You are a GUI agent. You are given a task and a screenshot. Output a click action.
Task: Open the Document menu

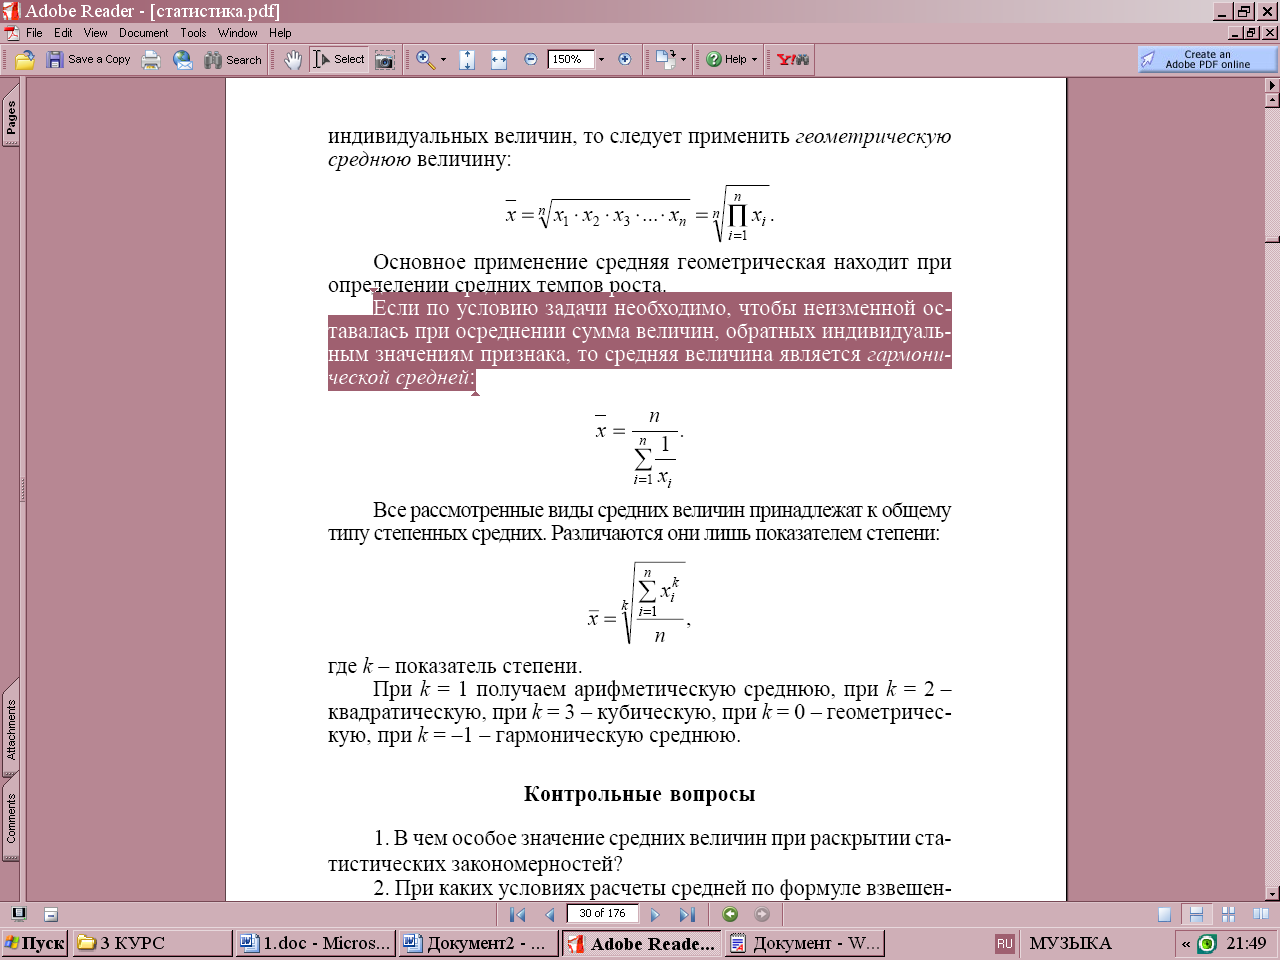coord(144,33)
